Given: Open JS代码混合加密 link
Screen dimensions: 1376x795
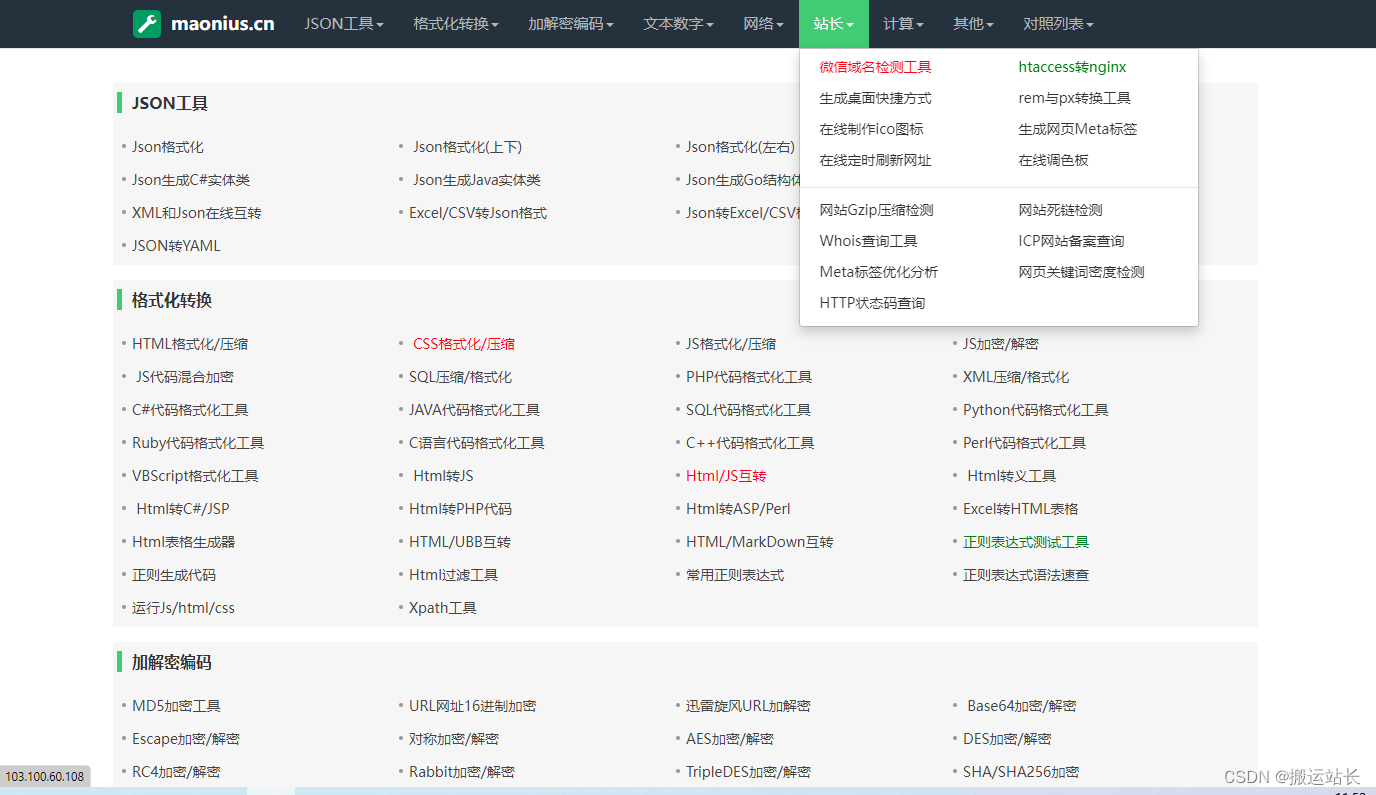Looking at the screenshot, I should coord(185,377).
